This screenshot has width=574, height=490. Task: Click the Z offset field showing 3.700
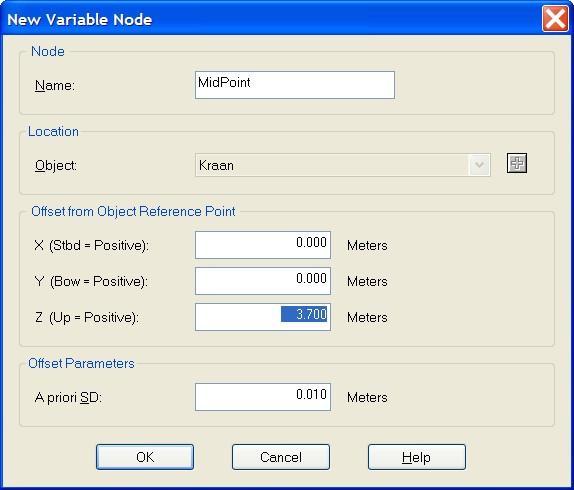tap(263, 317)
